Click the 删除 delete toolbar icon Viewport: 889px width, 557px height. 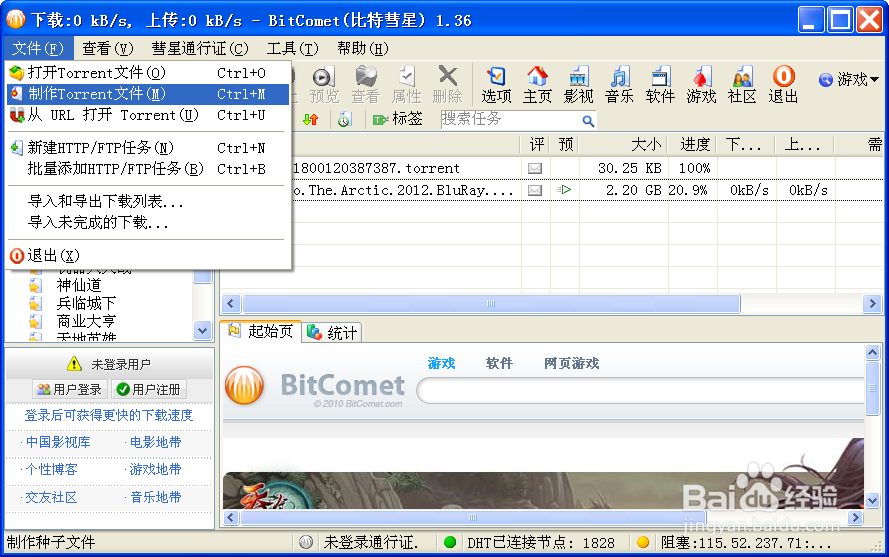tap(447, 85)
